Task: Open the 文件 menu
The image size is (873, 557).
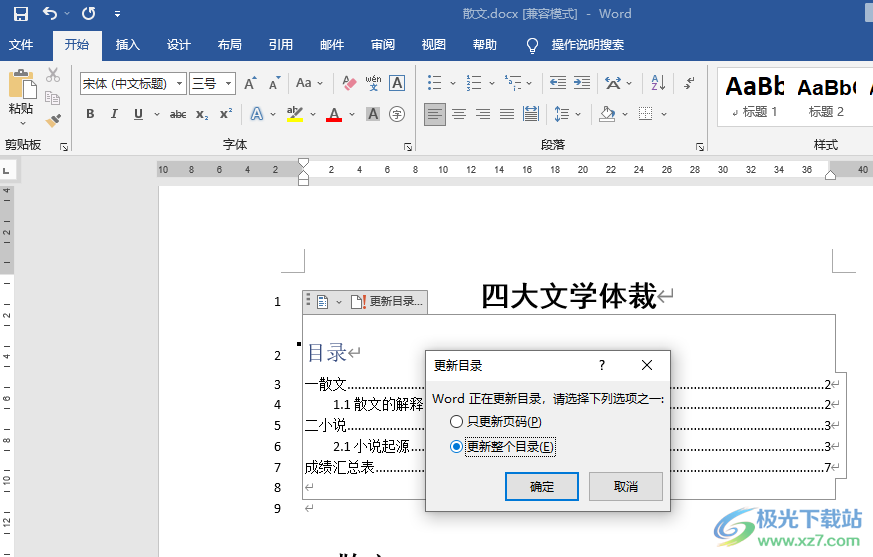Action: [x=21, y=45]
